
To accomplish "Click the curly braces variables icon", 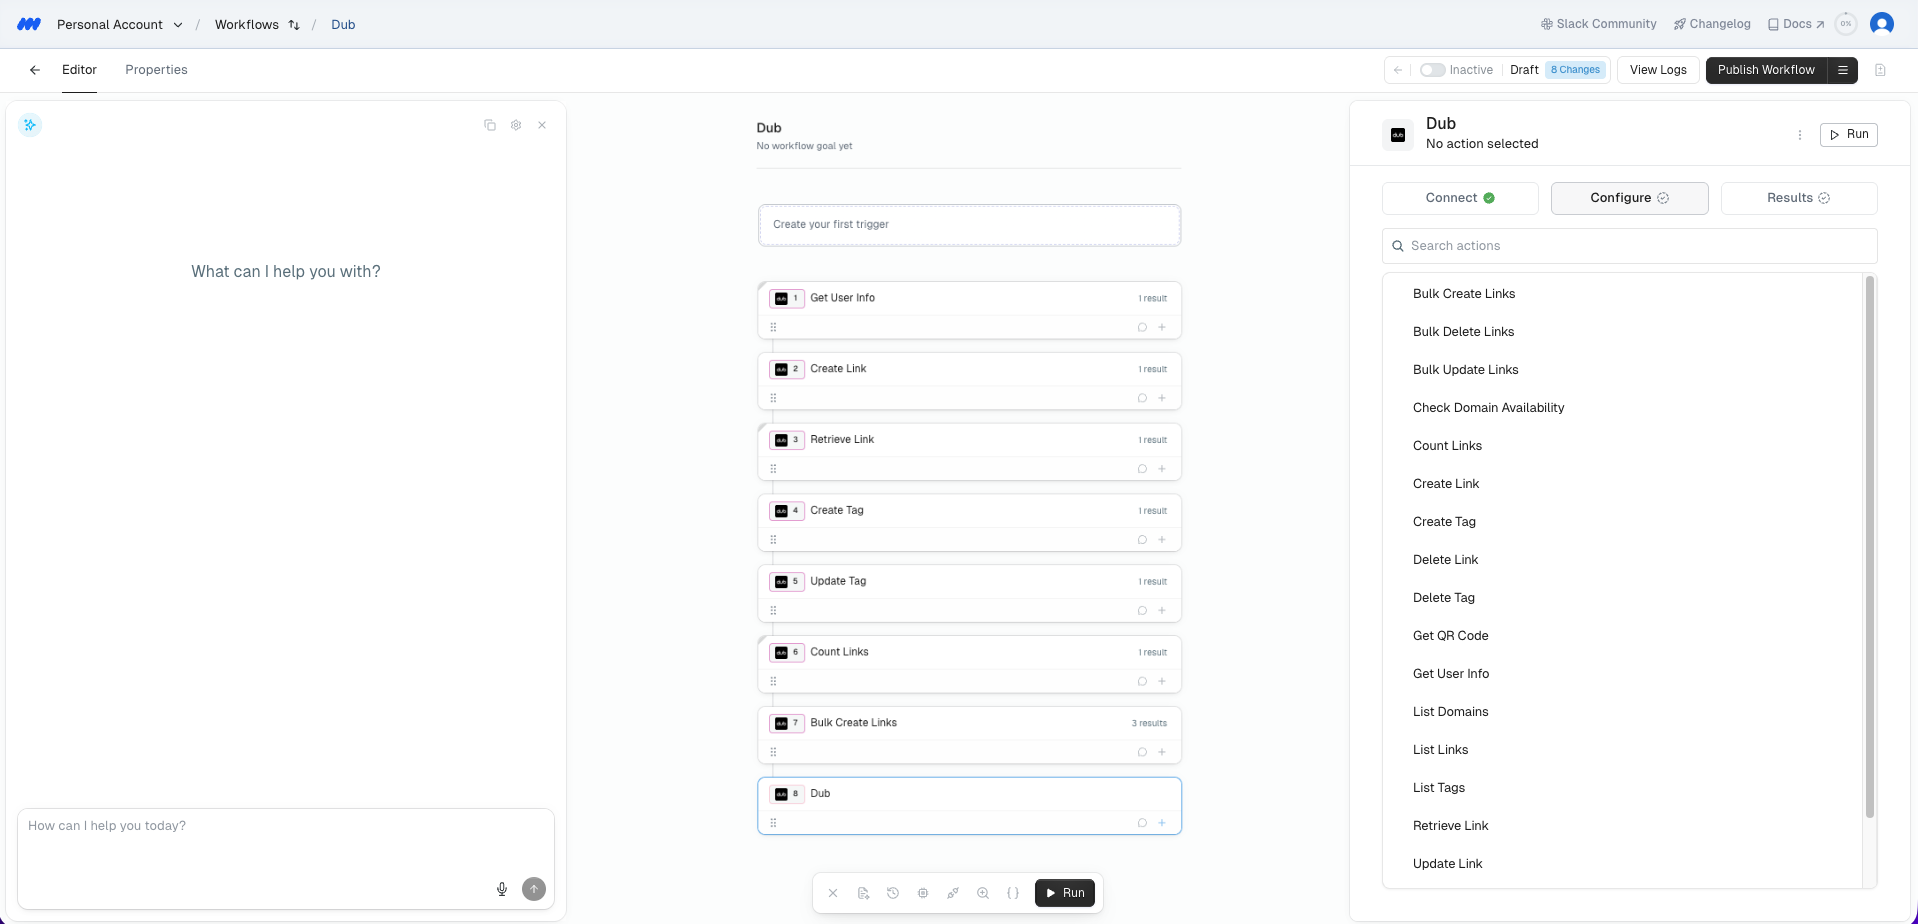I will point(1013,893).
